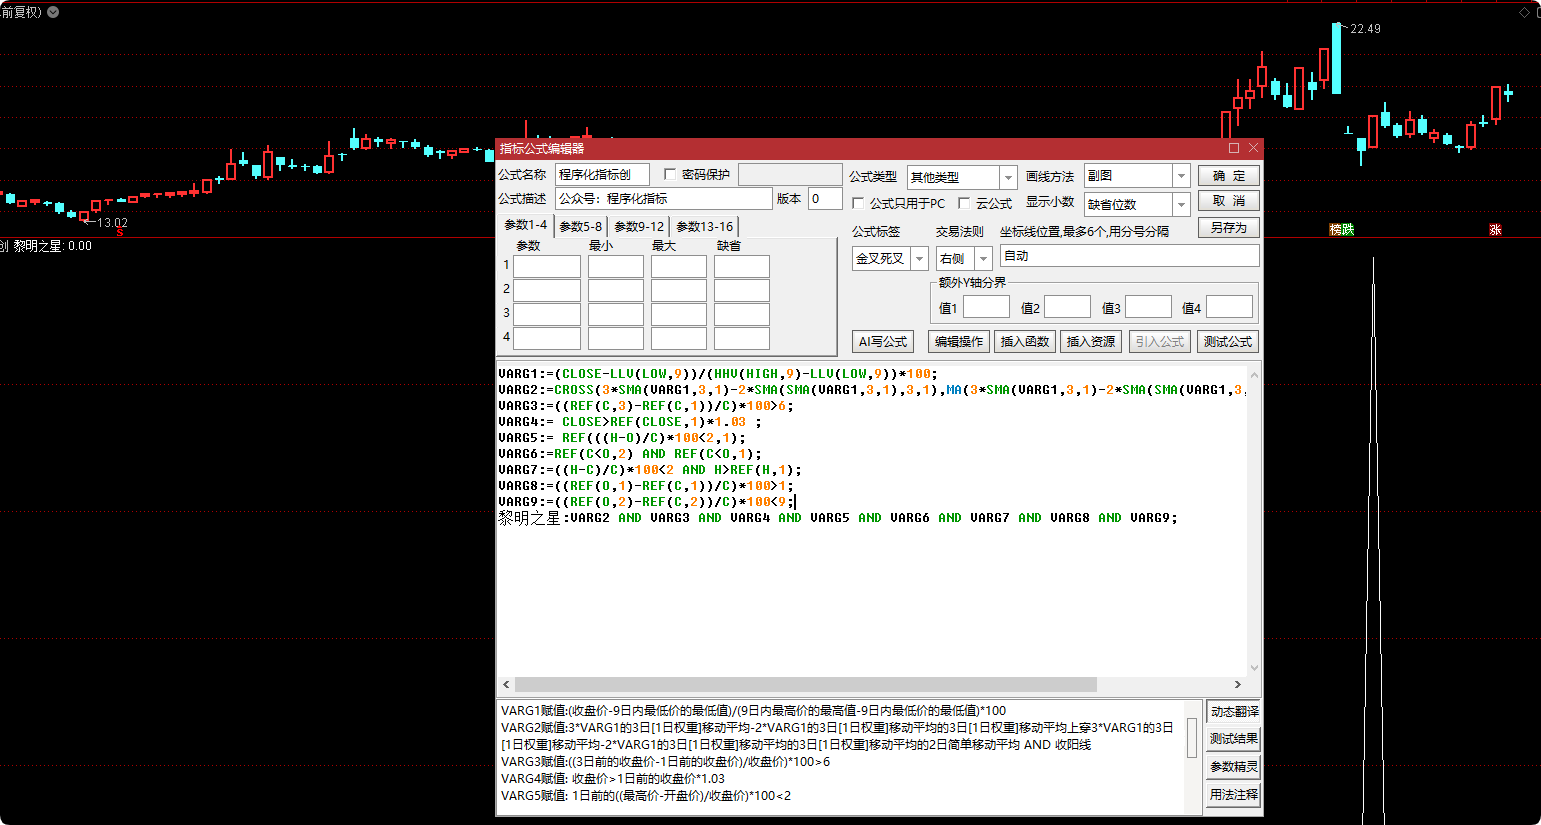Click the diamond icon at chart top-right
This screenshot has width=1541, height=825.
point(1525,12)
